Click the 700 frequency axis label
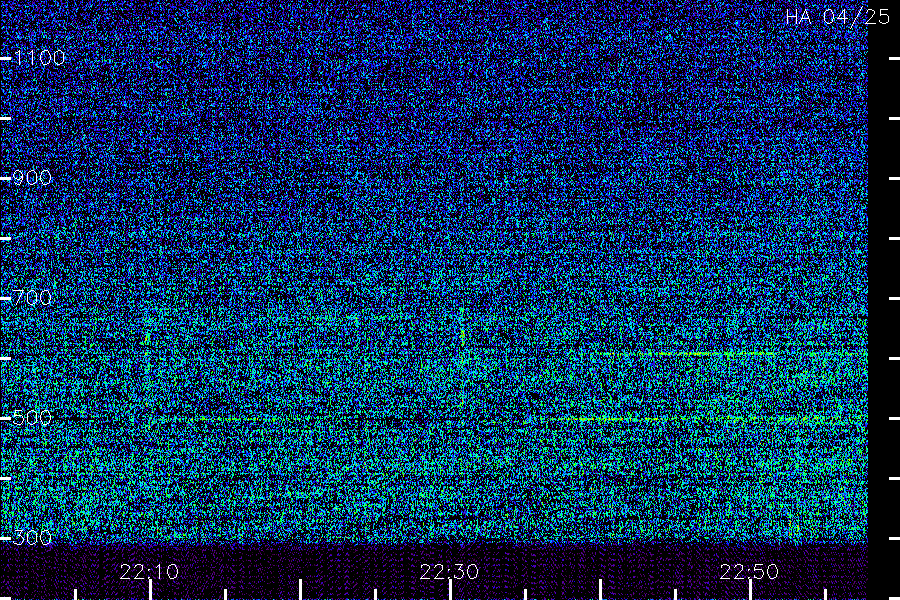This screenshot has height=600, width=900. (x=32, y=298)
